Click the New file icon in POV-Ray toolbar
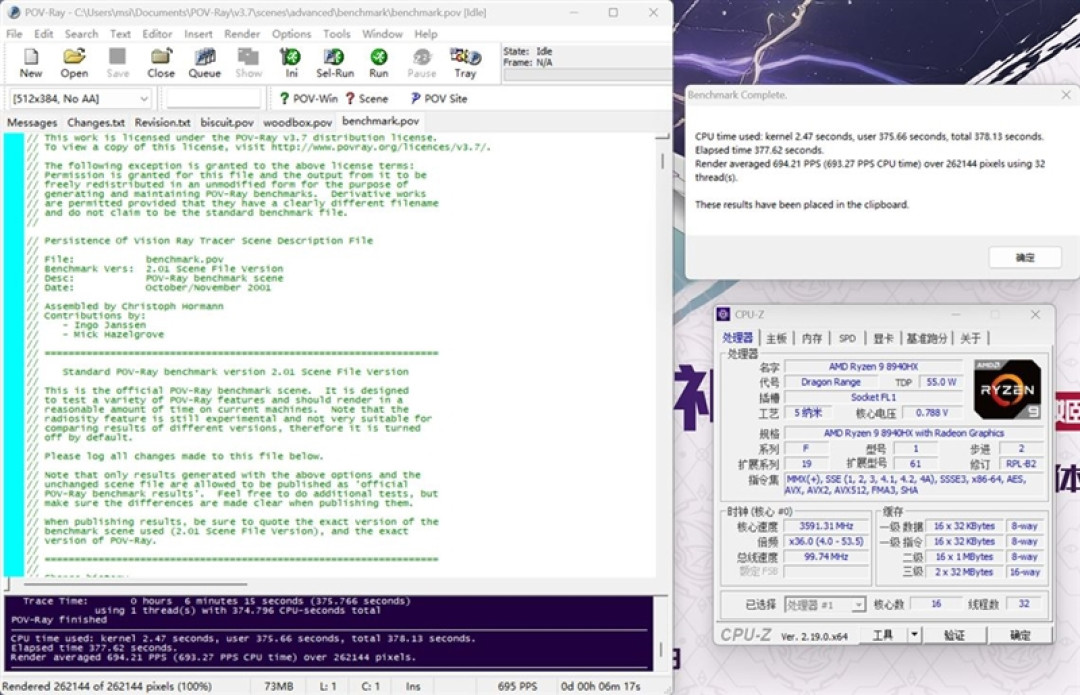Screen dimensions: 1080x695 click(30, 63)
